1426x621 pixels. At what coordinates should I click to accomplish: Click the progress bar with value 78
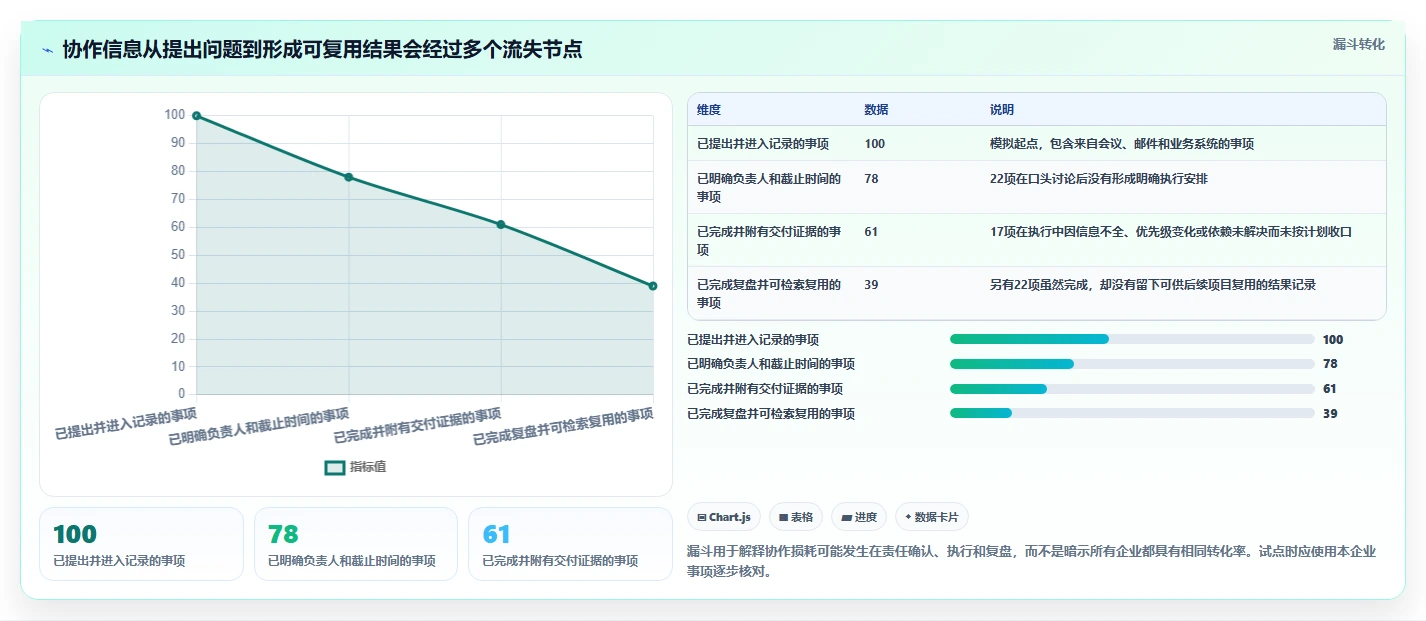coord(1132,364)
